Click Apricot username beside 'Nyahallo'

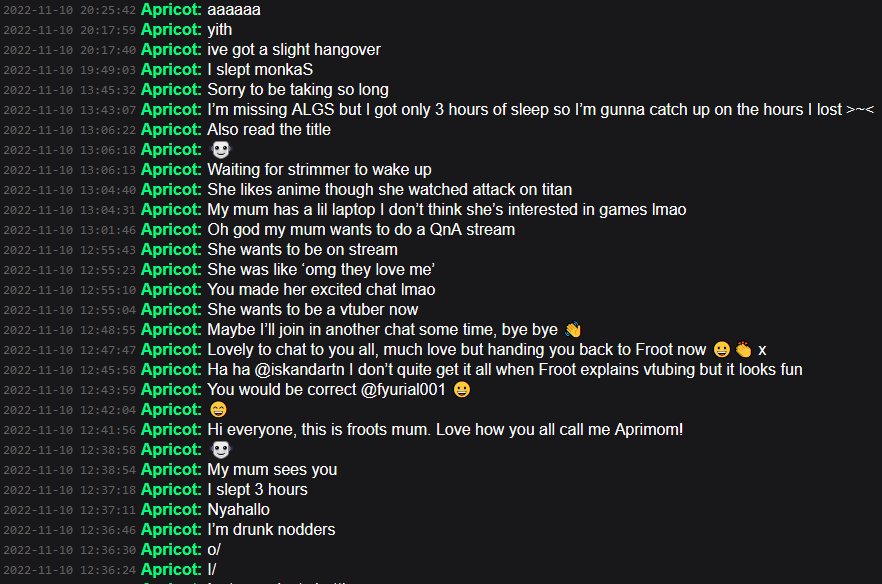point(171,510)
